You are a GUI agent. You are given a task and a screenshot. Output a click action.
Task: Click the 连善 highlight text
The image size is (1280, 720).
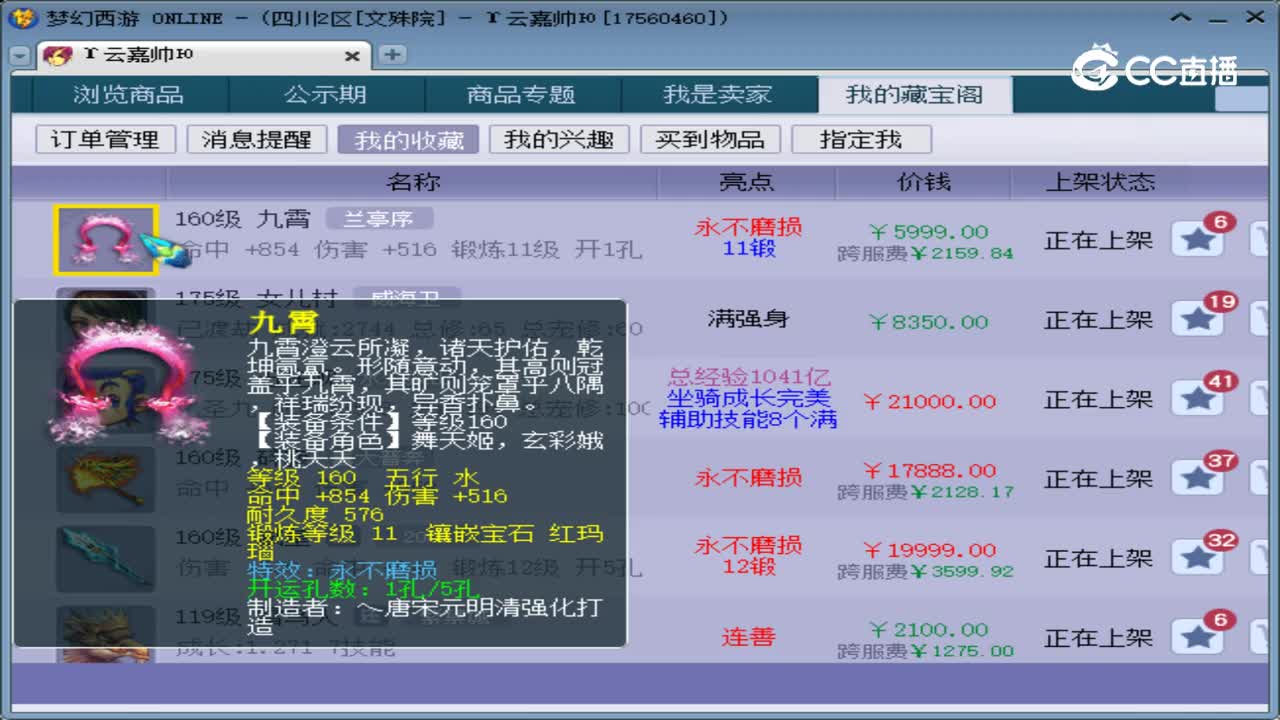coord(748,636)
